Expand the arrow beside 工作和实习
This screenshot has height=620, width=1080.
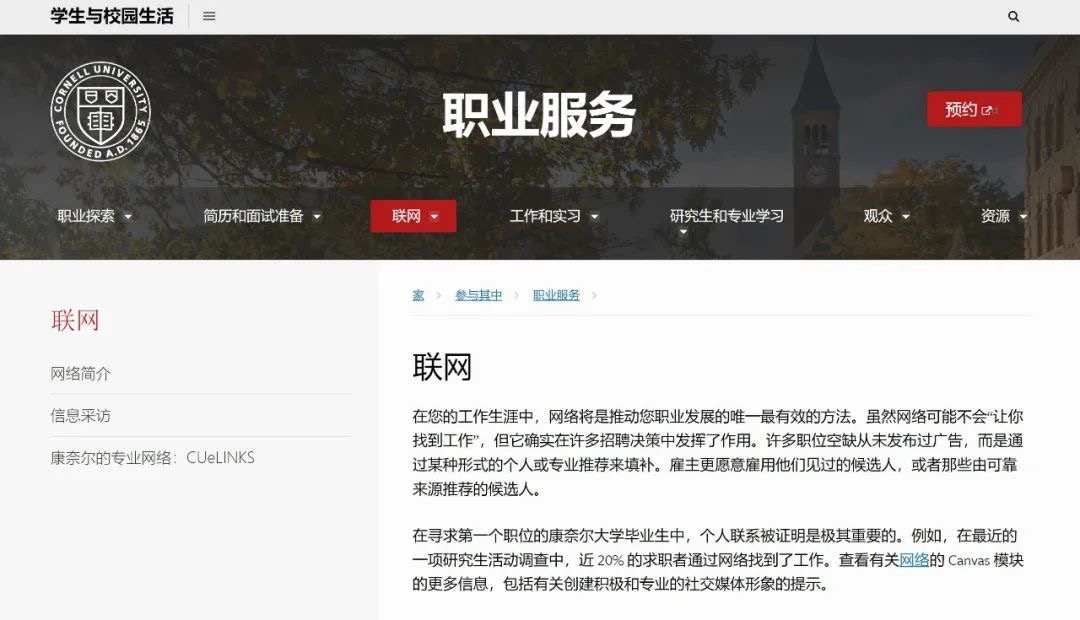[594, 217]
